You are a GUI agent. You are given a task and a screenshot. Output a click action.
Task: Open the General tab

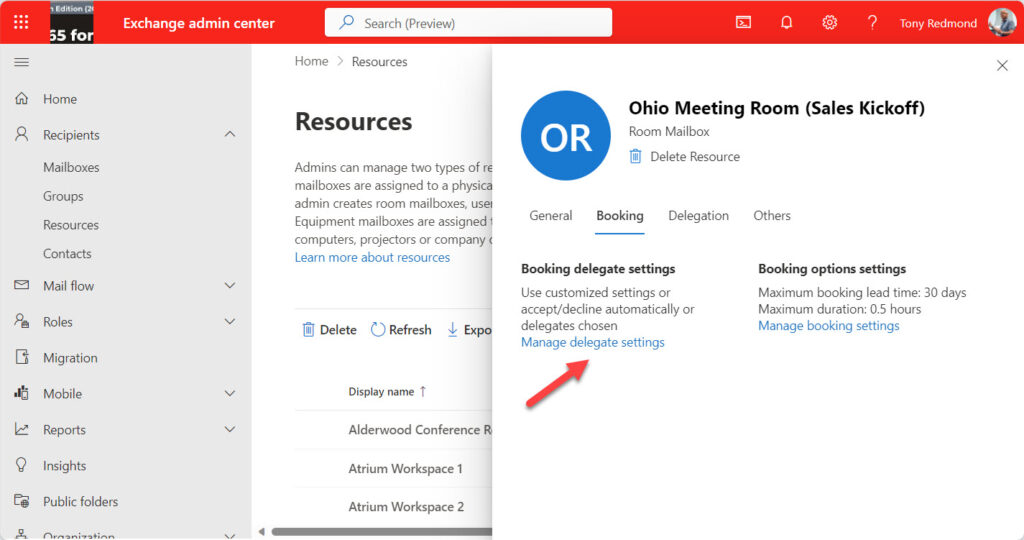click(x=551, y=215)
